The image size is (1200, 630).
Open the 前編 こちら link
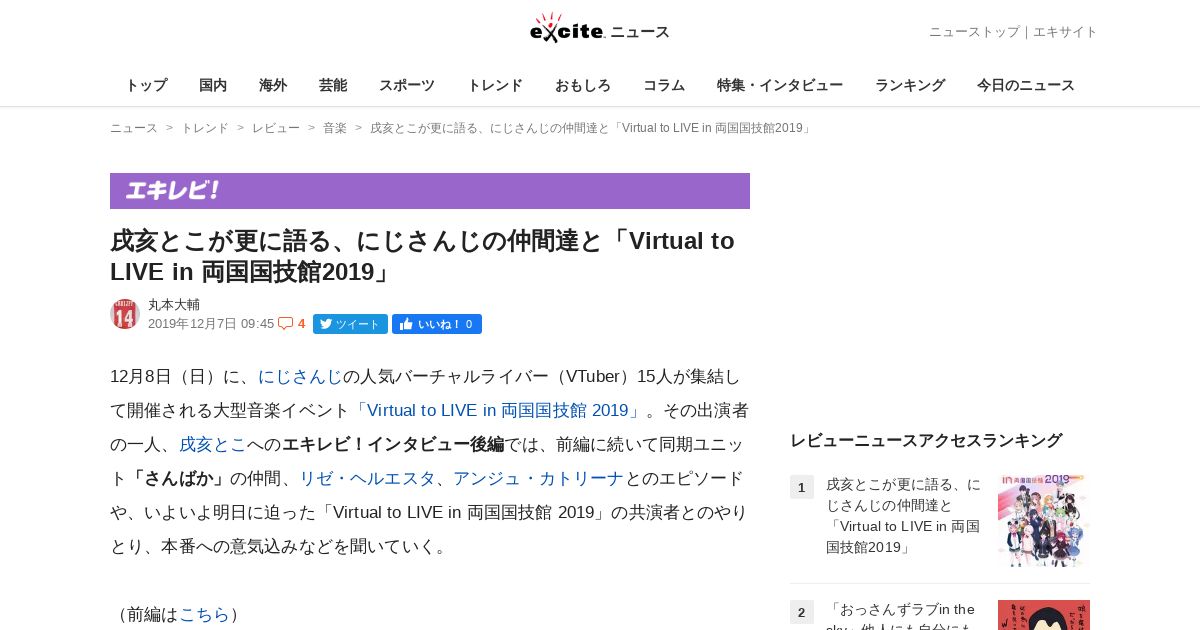[204, 615]
